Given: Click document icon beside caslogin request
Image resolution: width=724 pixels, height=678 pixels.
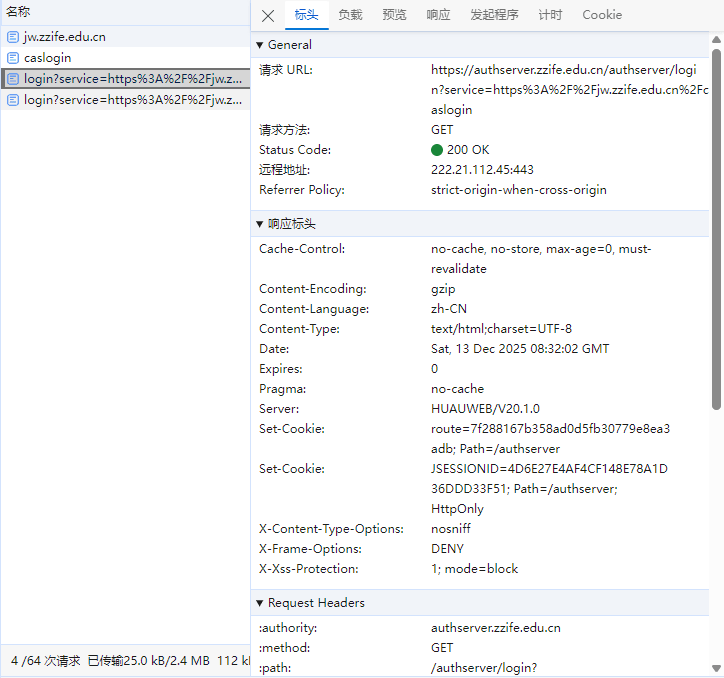Looking at the screenshot, I should point(13,58).
